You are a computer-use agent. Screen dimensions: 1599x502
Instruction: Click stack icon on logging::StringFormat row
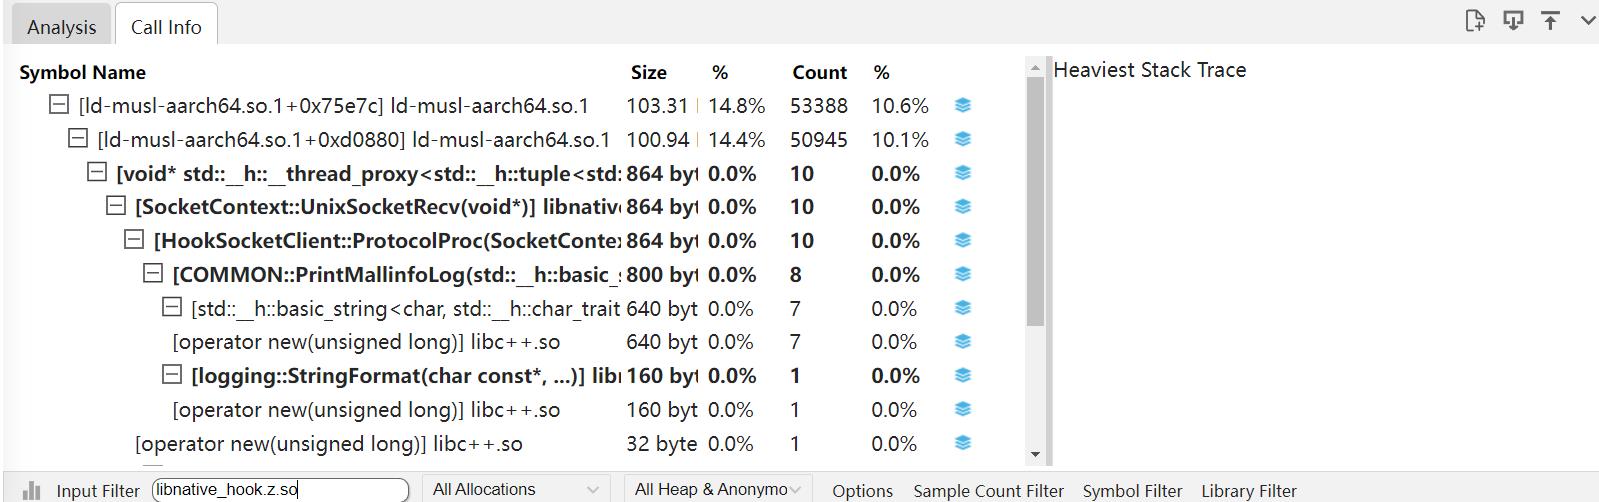(962, 376)
